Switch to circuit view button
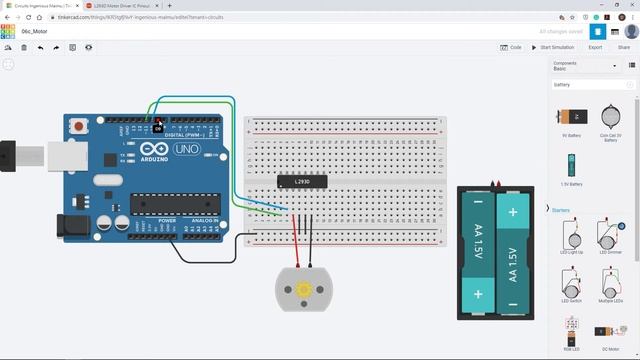The image size is (640, 360). (x=598, y=32)
